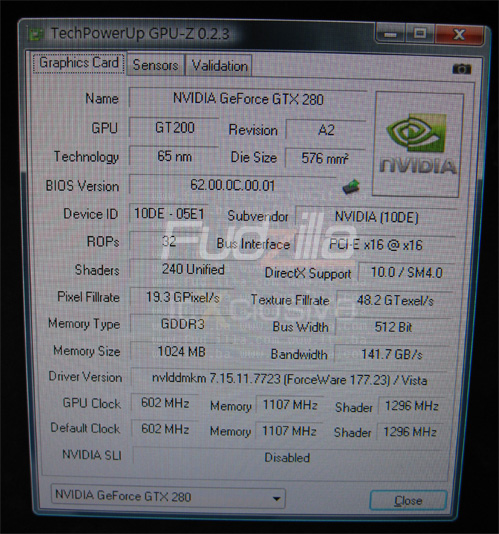Click the Revision field A2

326,130
